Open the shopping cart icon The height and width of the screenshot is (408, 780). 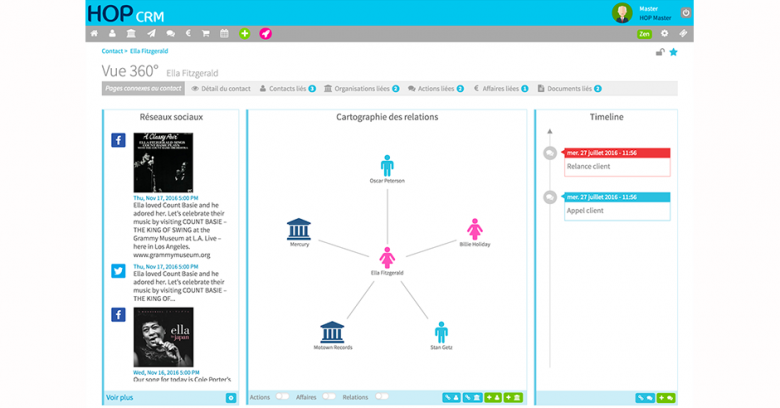point(206,33)
